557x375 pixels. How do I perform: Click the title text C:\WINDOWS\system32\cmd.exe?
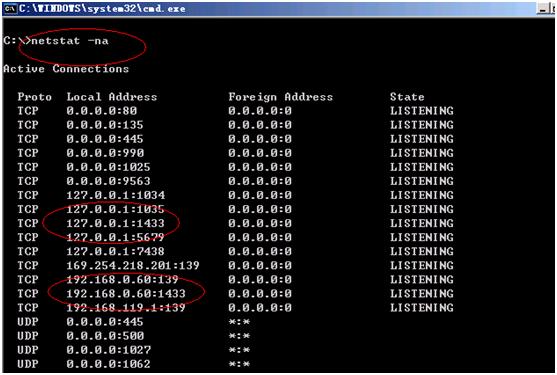click(x=102, y=9)
